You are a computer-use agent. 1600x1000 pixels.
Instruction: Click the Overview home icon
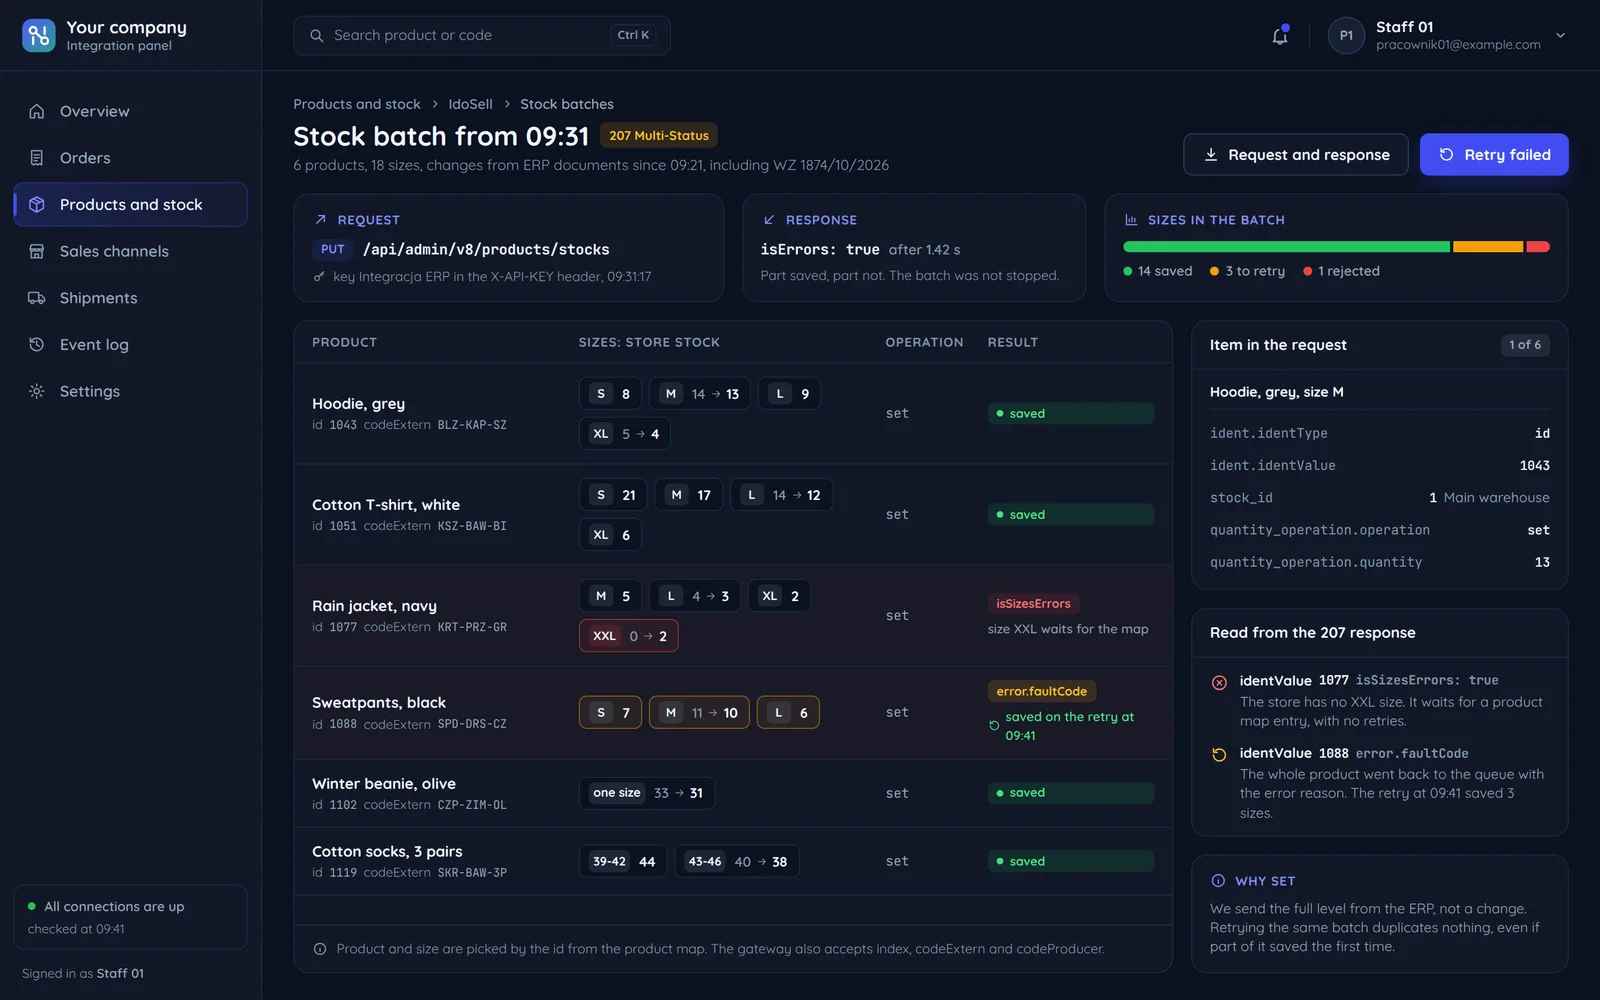[37, 111]
